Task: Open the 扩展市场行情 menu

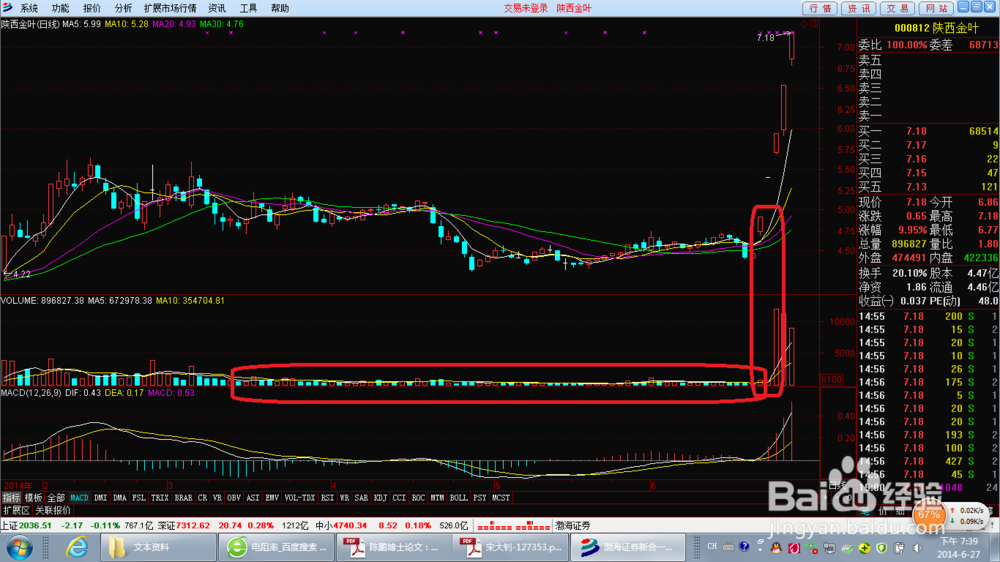Action: point(170,8)
